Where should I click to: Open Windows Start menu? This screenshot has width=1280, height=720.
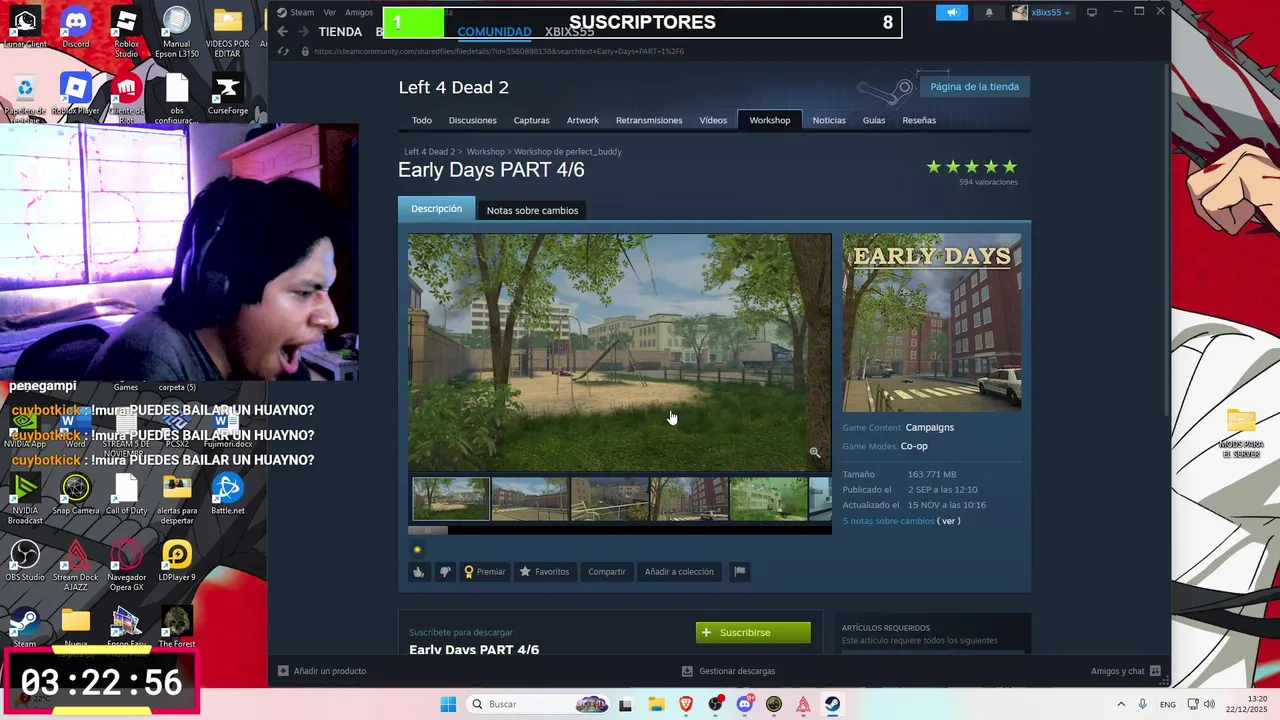click(448, 704)
